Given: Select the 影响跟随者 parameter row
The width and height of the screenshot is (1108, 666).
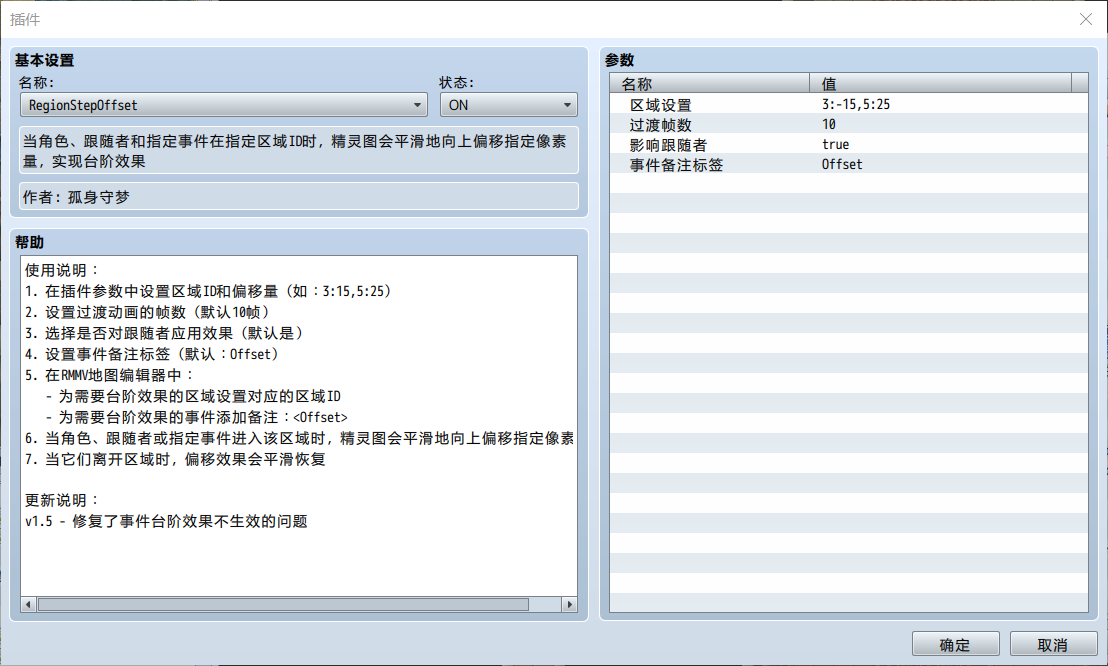Looking at the screenshot, I should (x=849, y=144).
